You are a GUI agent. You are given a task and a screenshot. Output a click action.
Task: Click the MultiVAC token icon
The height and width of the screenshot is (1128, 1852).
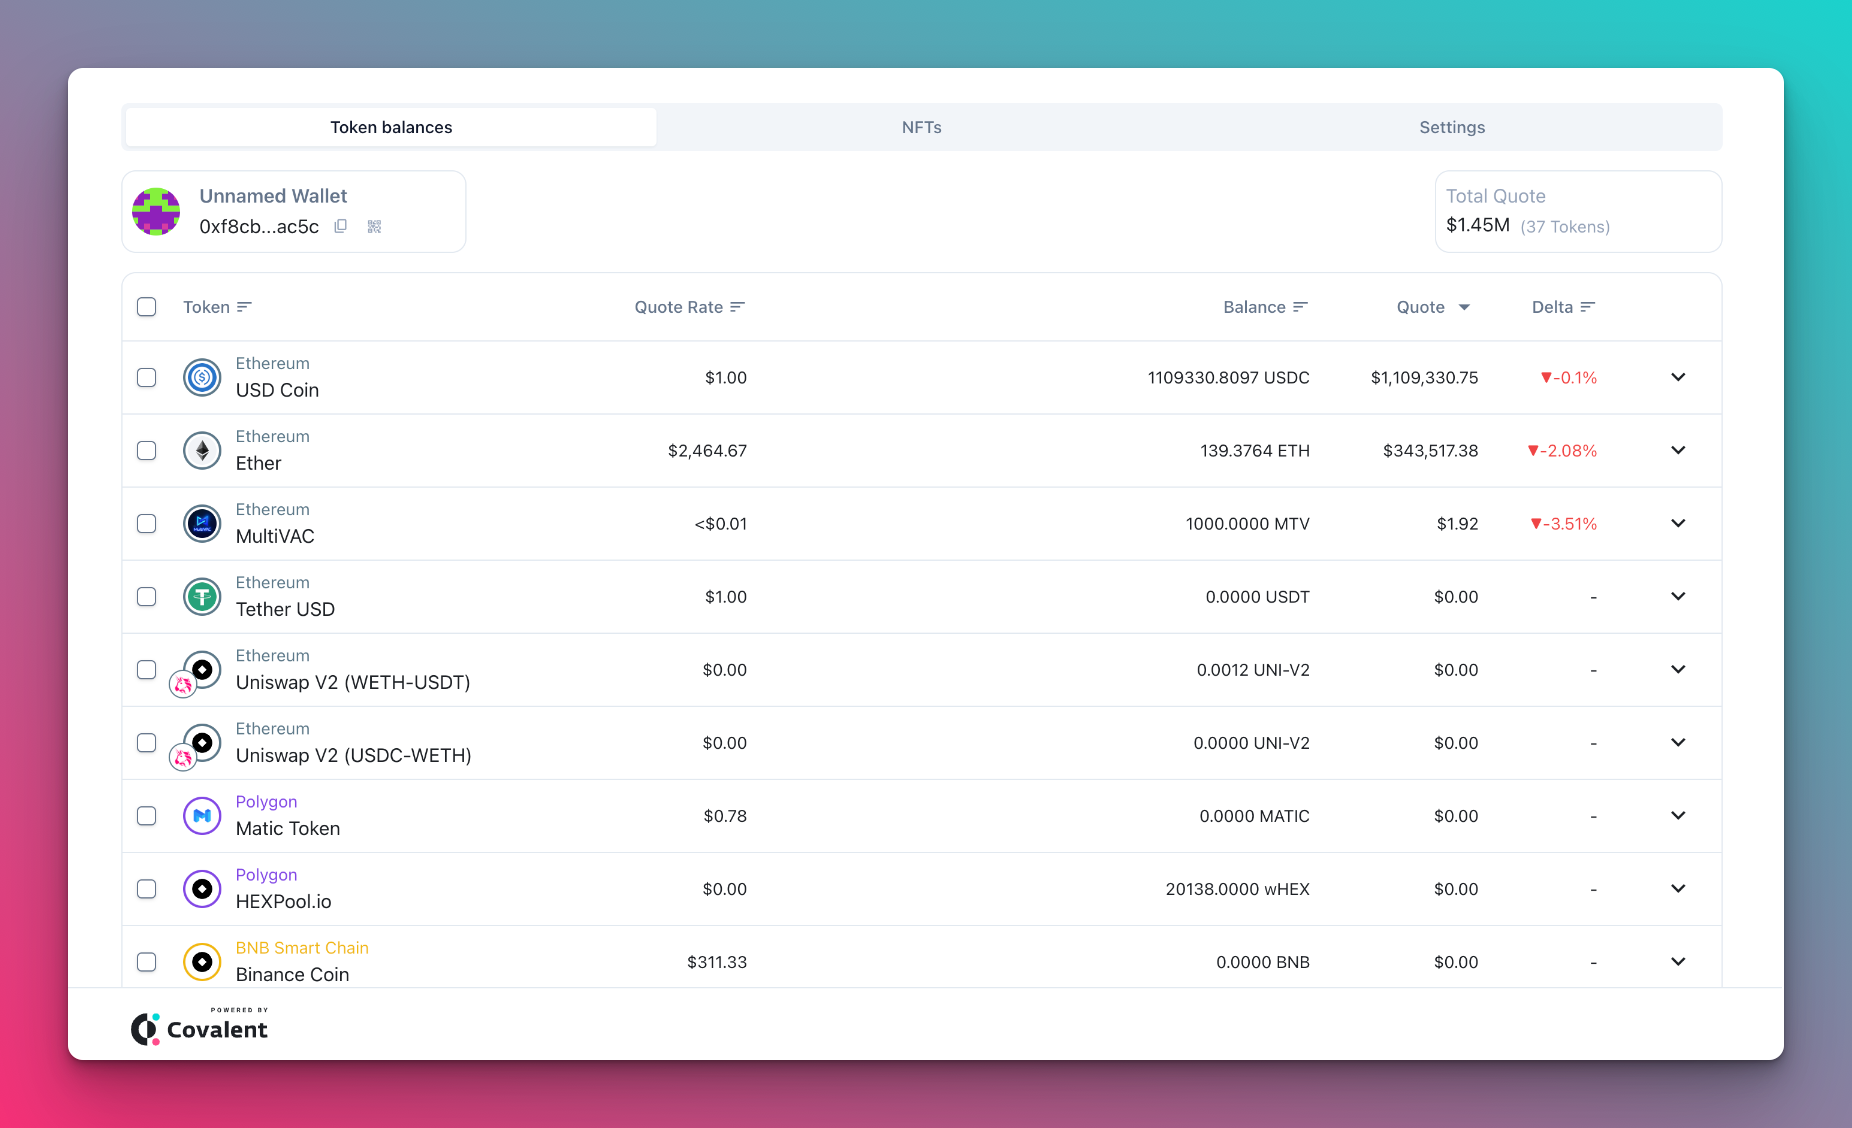(202, 523)
